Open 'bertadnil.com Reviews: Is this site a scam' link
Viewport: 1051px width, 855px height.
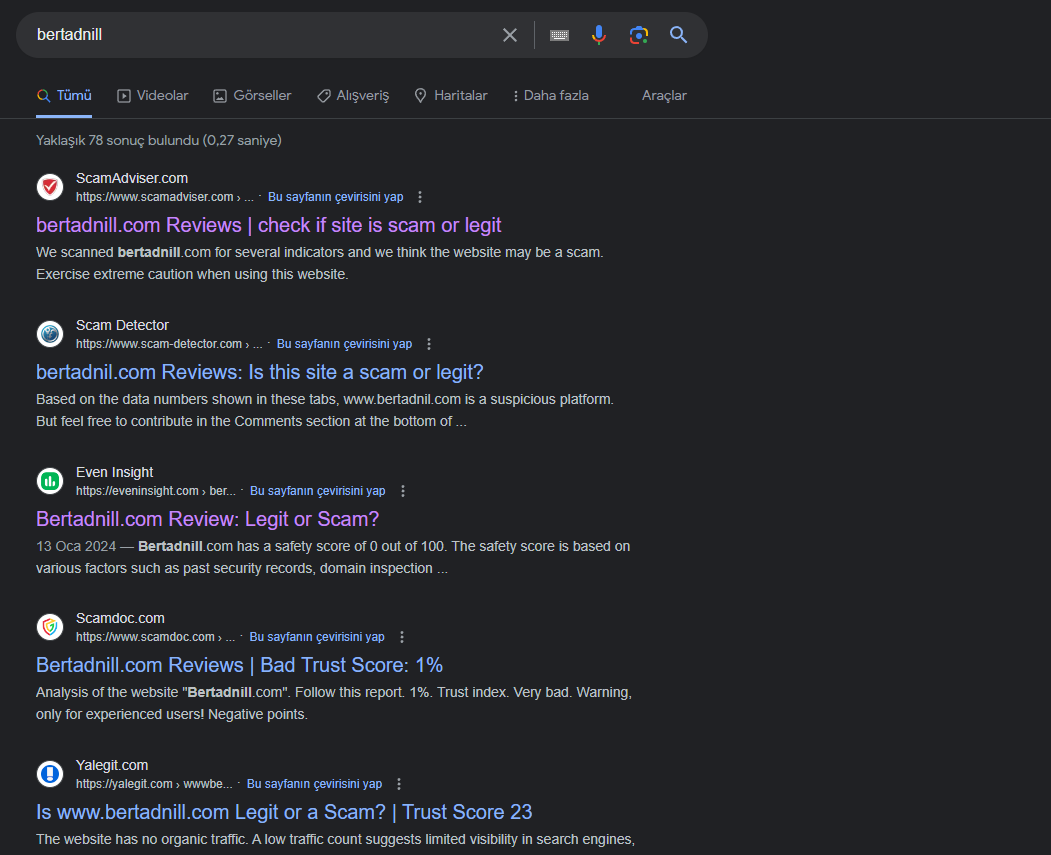[x=260, y=372]
